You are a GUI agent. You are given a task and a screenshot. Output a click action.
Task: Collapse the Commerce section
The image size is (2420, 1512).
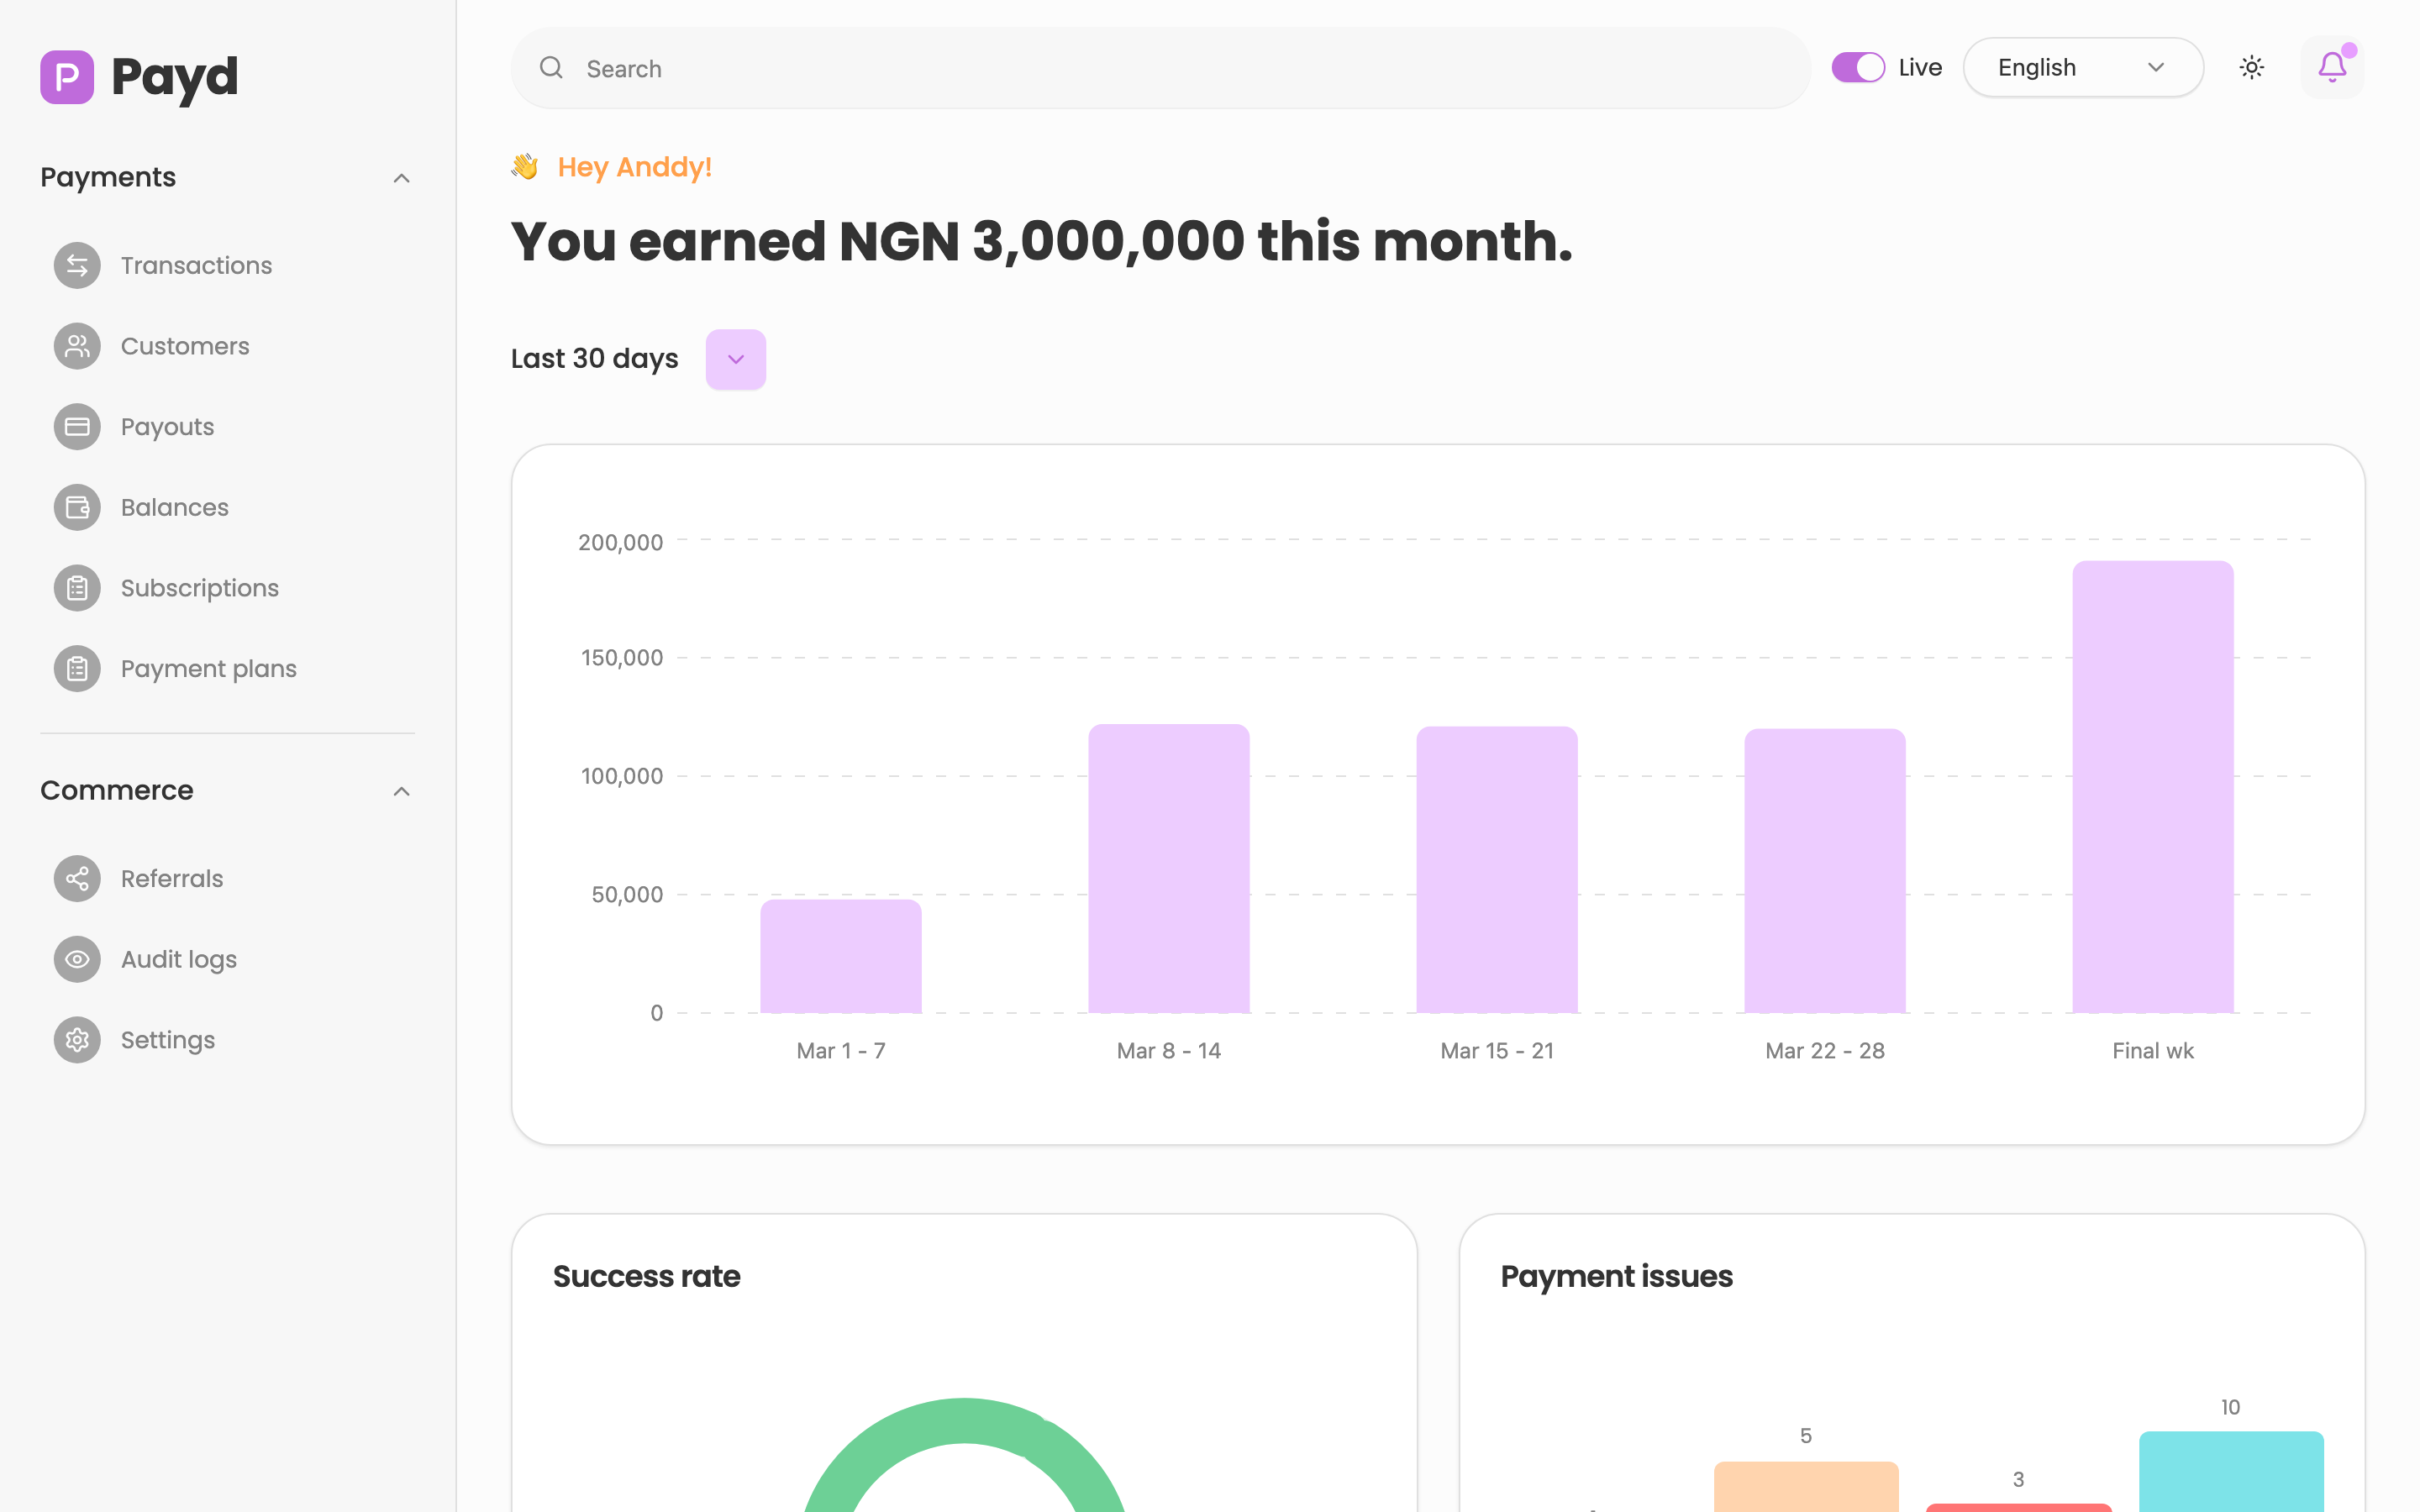[x=401, y=791]
